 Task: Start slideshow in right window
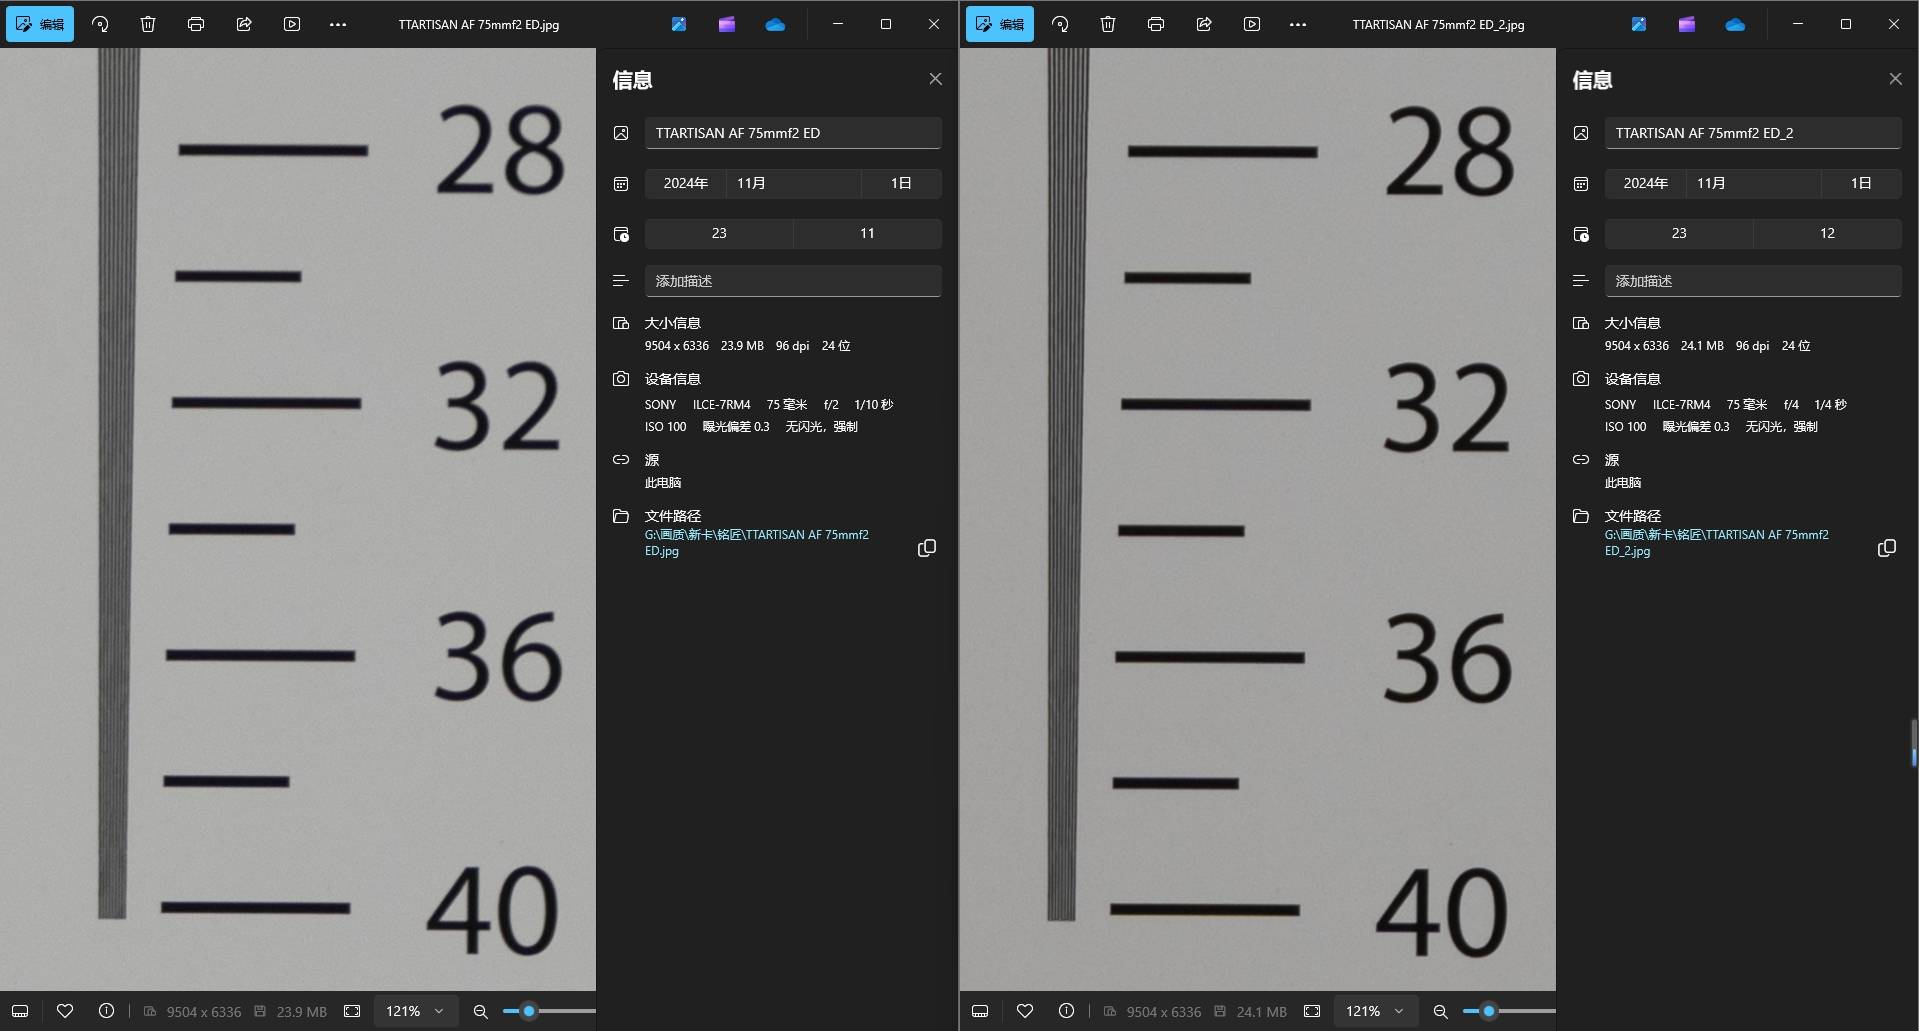[x=1252, y=24]
